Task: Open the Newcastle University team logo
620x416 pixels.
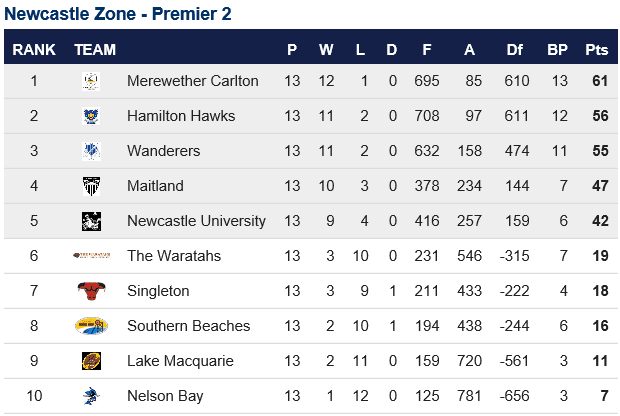Action: [91, 221]
